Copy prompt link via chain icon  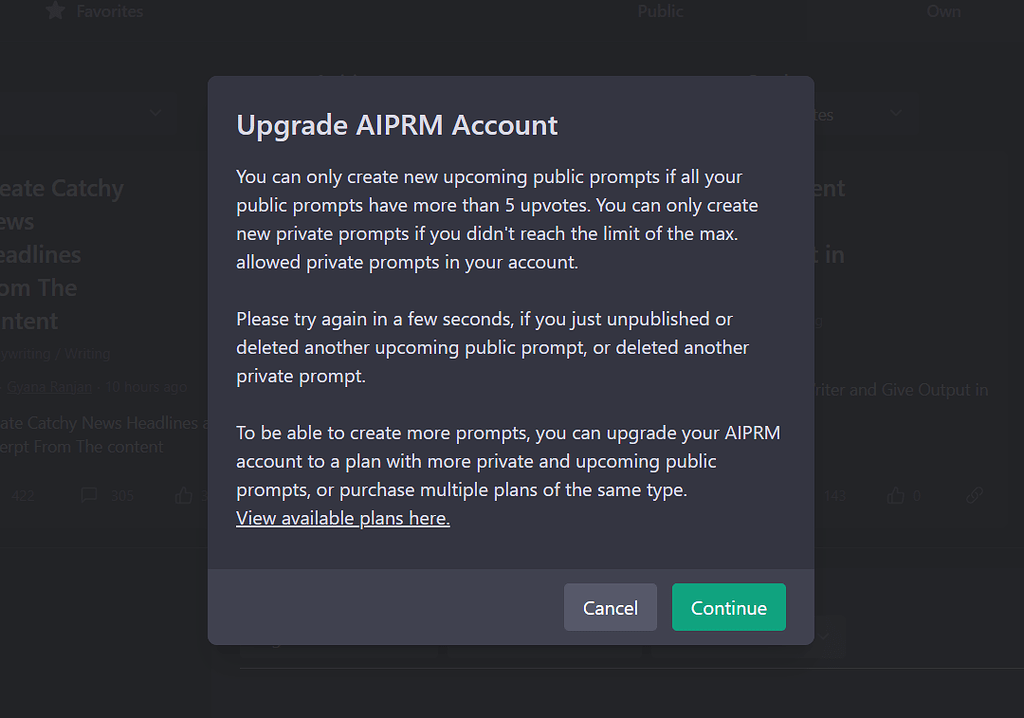(974, 495)
